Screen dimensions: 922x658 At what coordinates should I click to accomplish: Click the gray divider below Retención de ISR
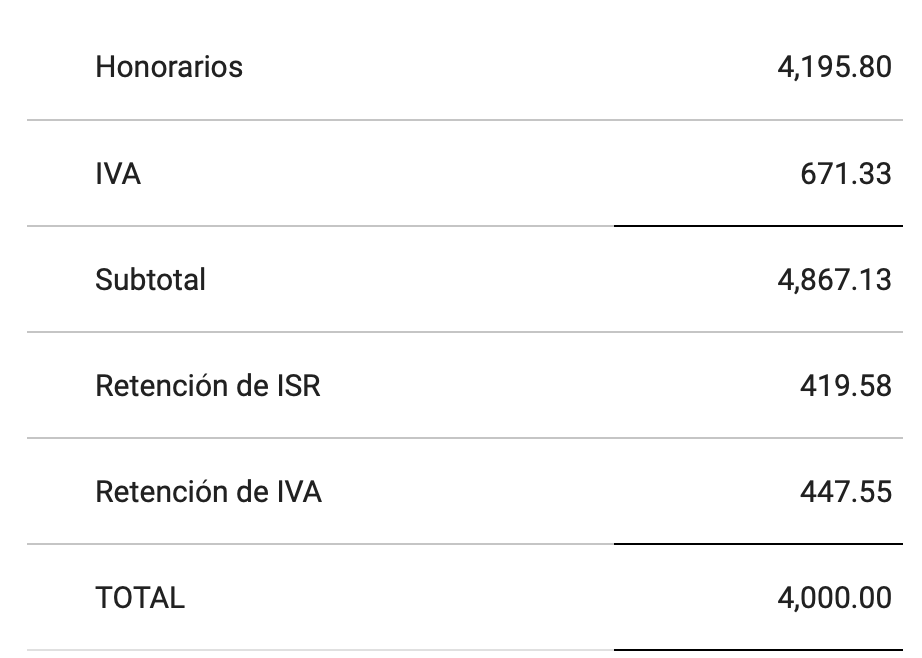(x=465, y=437)
